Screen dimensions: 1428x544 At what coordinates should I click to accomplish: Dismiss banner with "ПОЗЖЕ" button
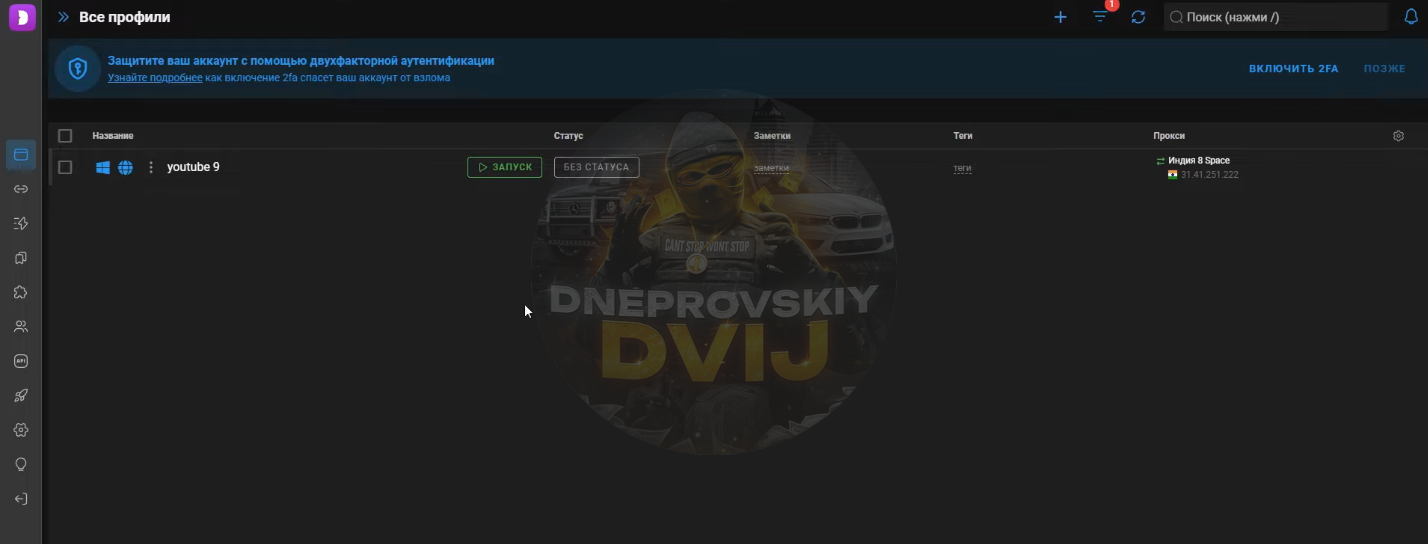coord(1384,69)
